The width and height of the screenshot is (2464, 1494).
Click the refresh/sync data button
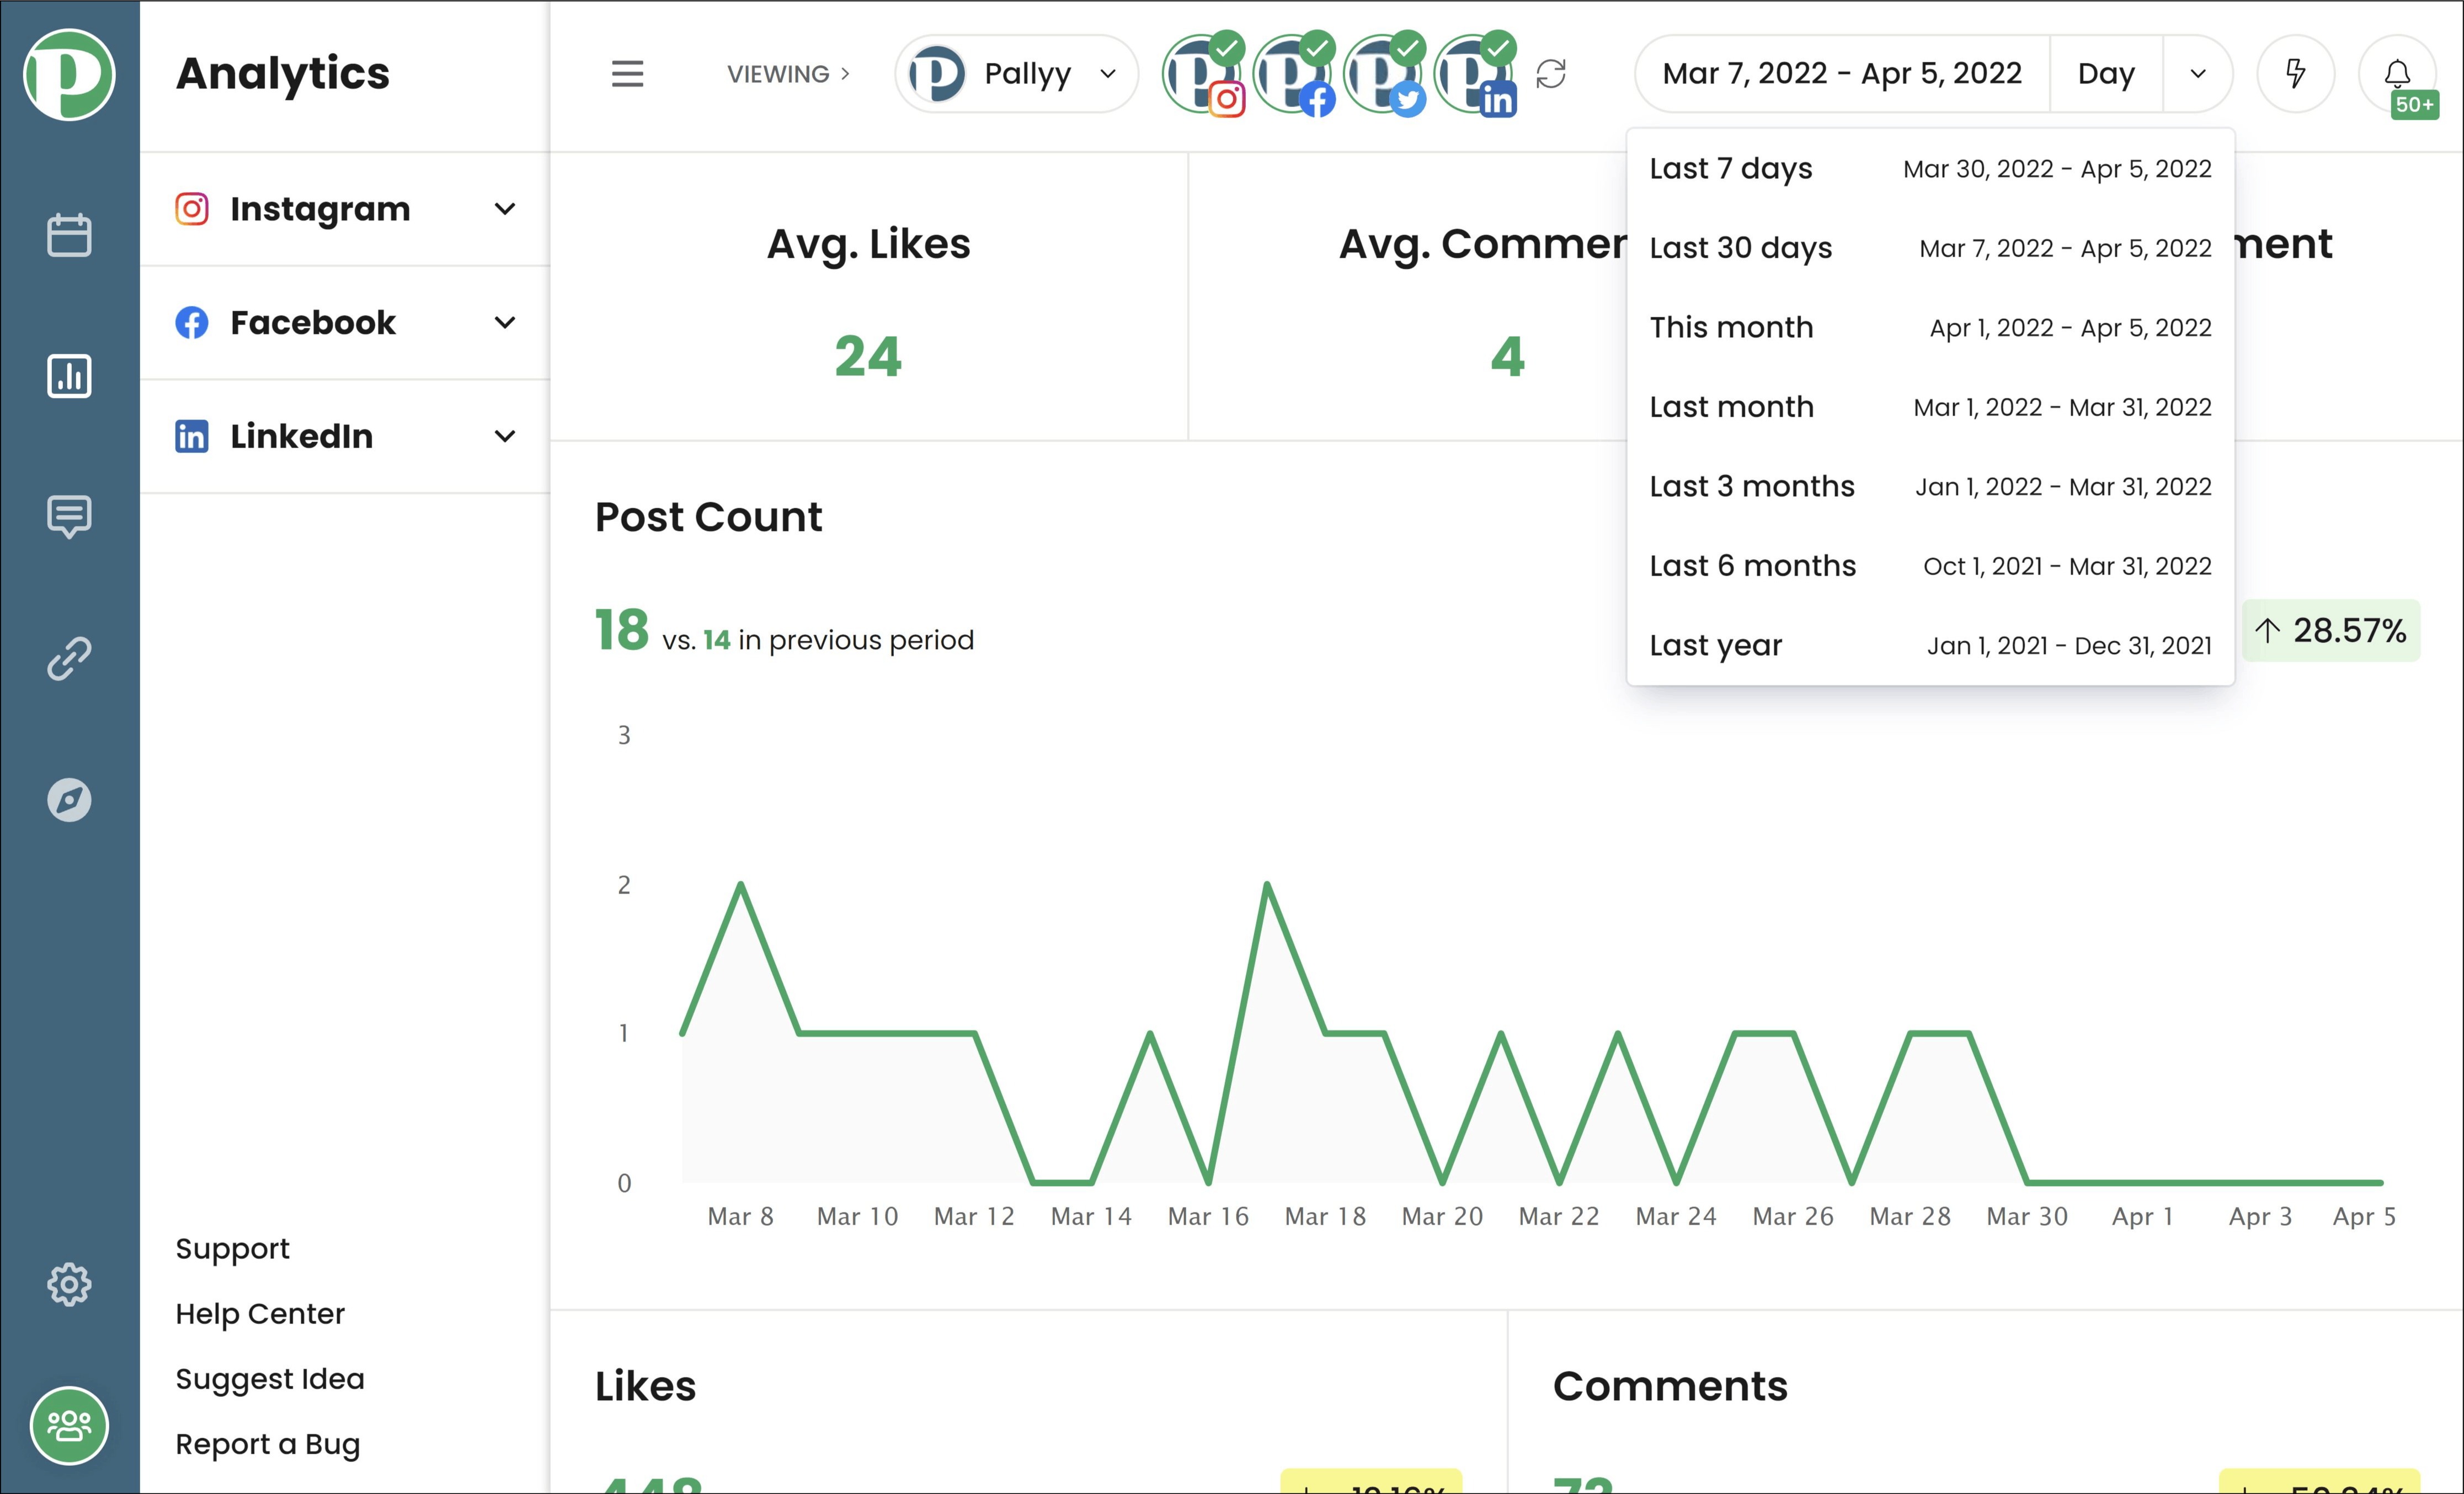(x=1553, y=74)
